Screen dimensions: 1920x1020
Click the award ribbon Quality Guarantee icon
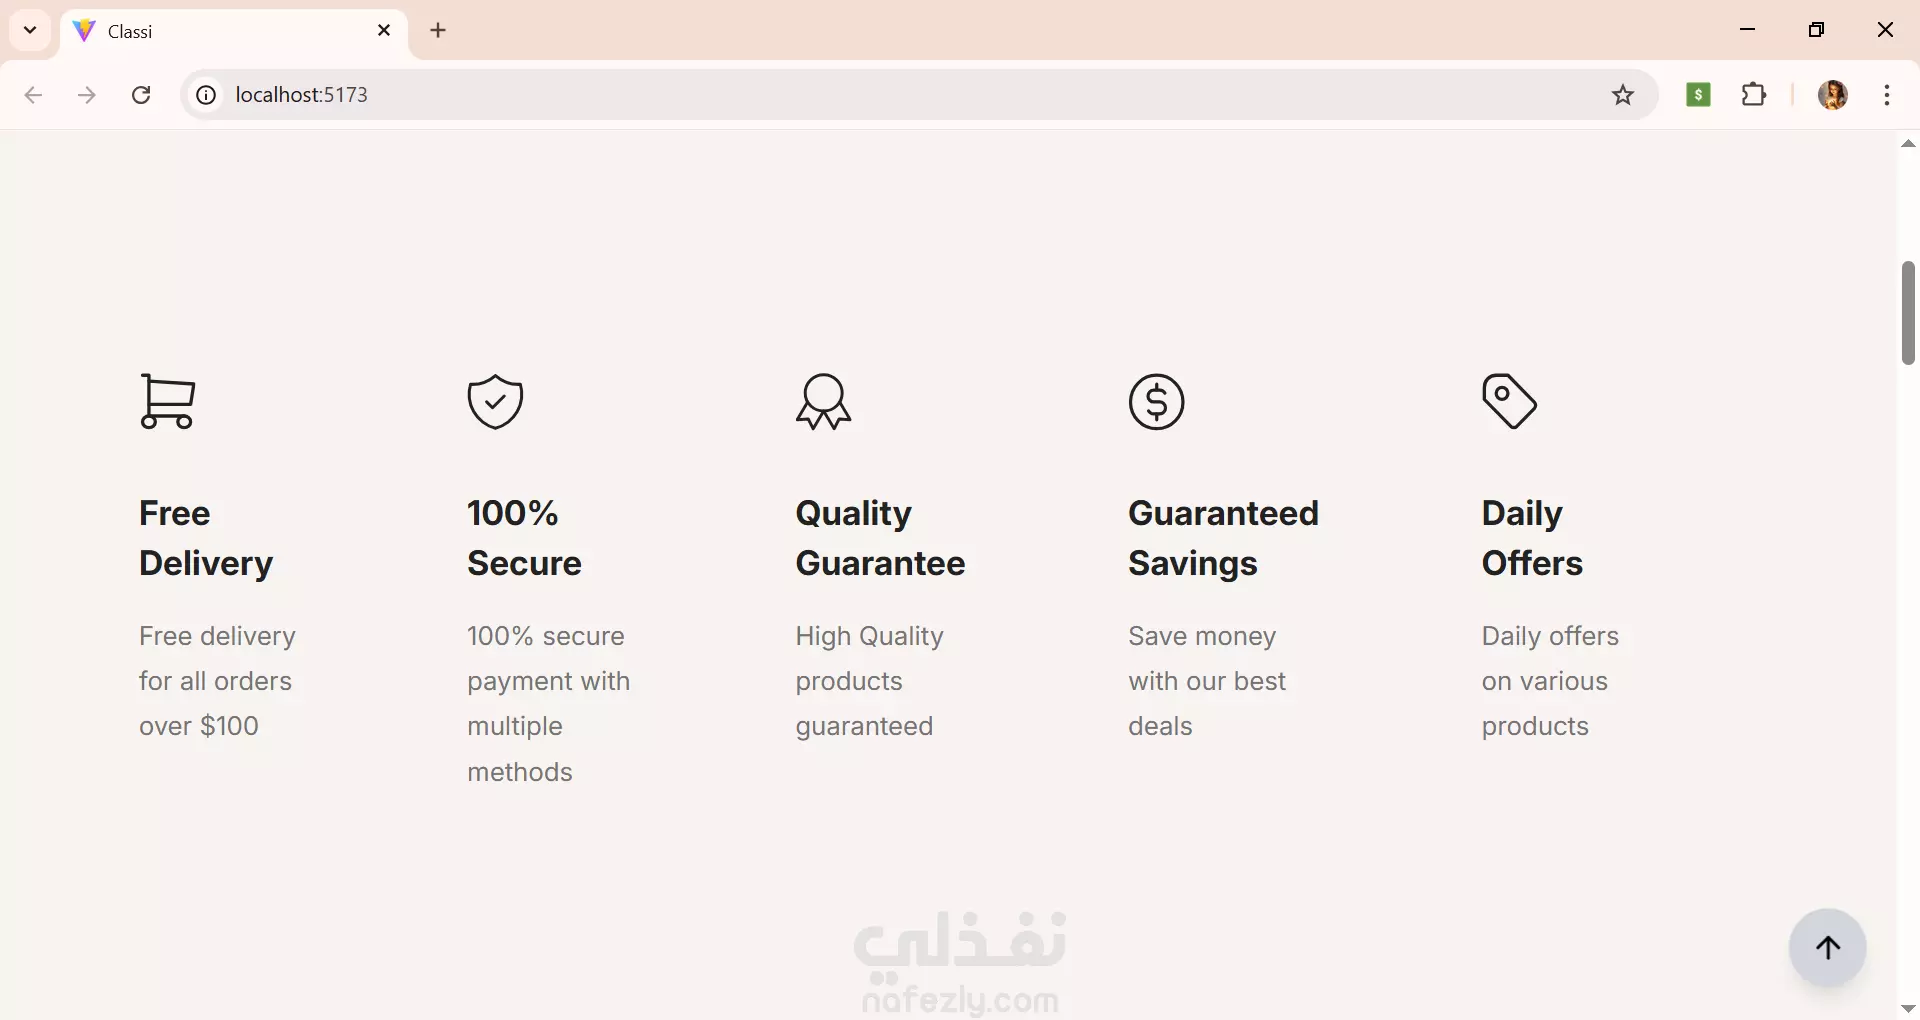(x=824, y=402)
